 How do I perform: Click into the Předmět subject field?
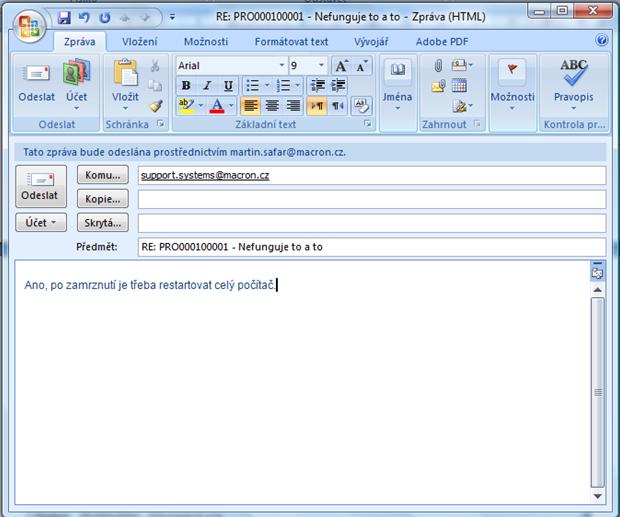(x=371, y=247)
